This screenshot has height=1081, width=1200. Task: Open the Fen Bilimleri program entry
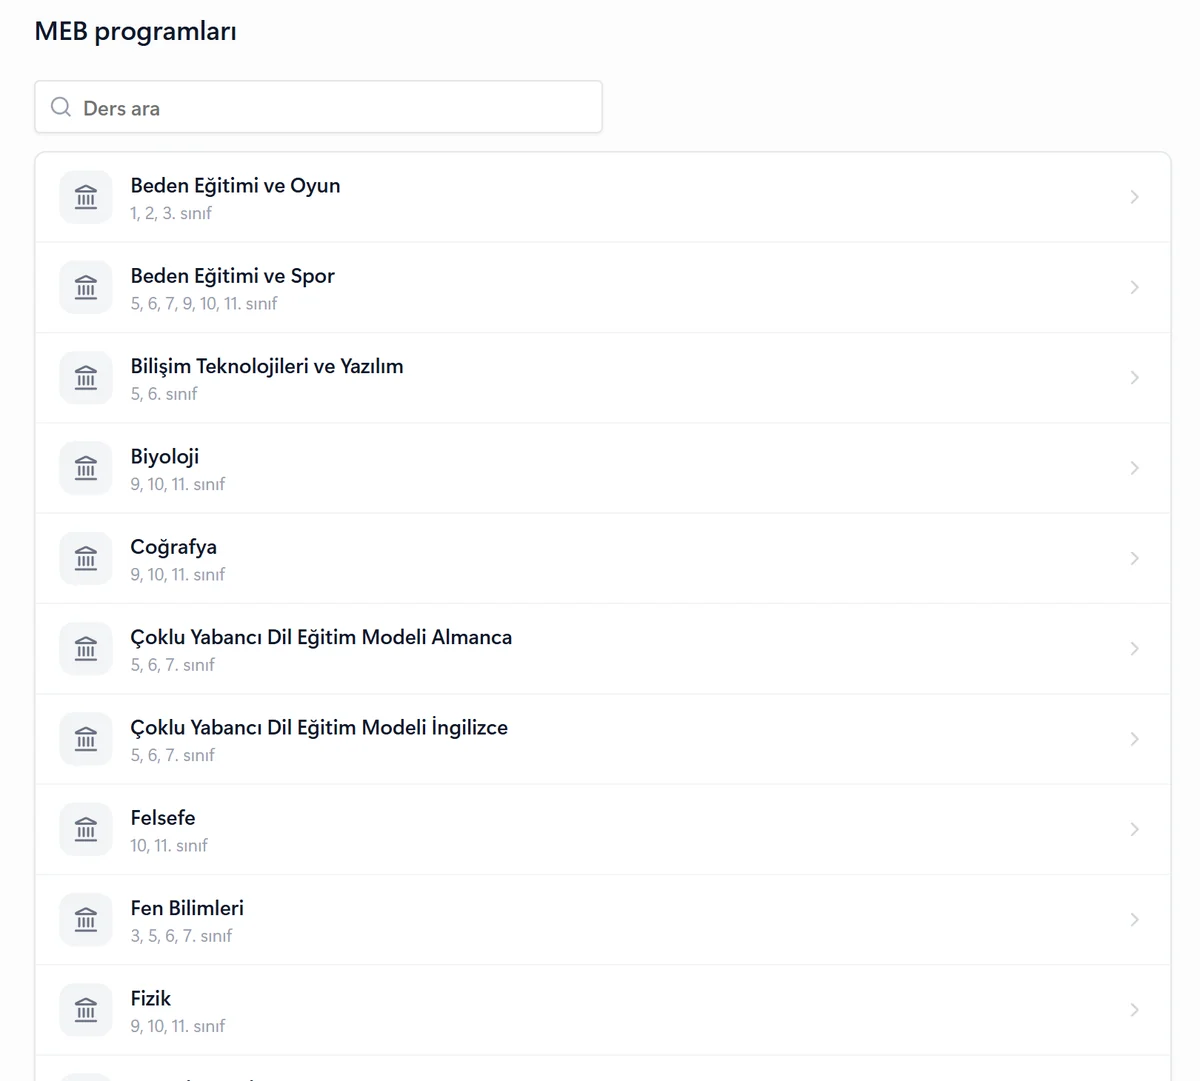(603, 920)
